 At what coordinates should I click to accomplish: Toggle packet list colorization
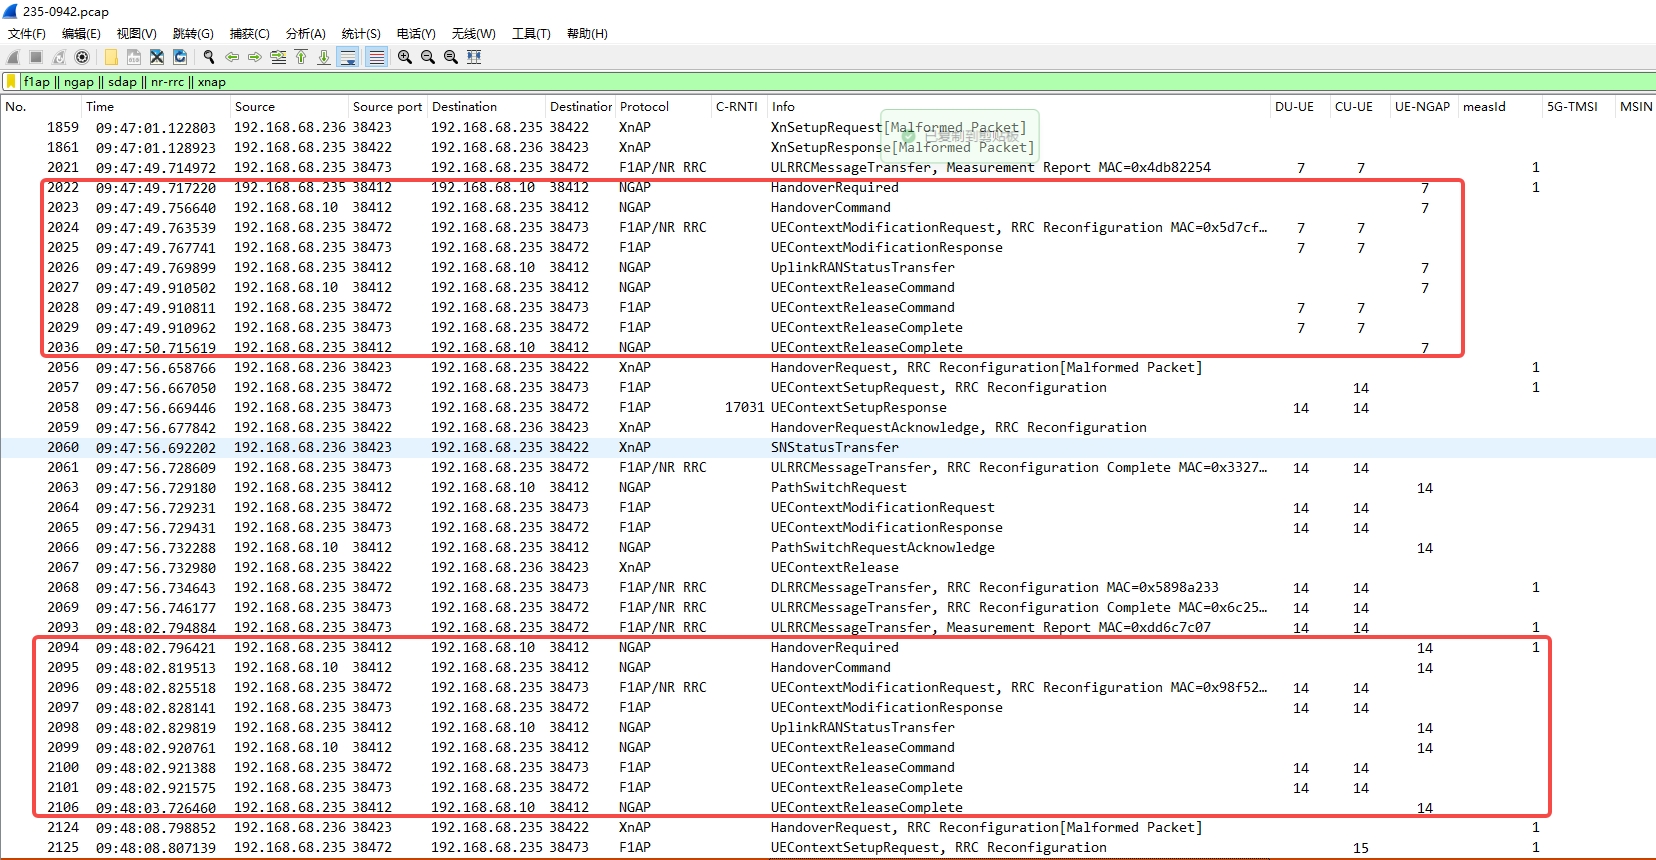click(376, 57)
